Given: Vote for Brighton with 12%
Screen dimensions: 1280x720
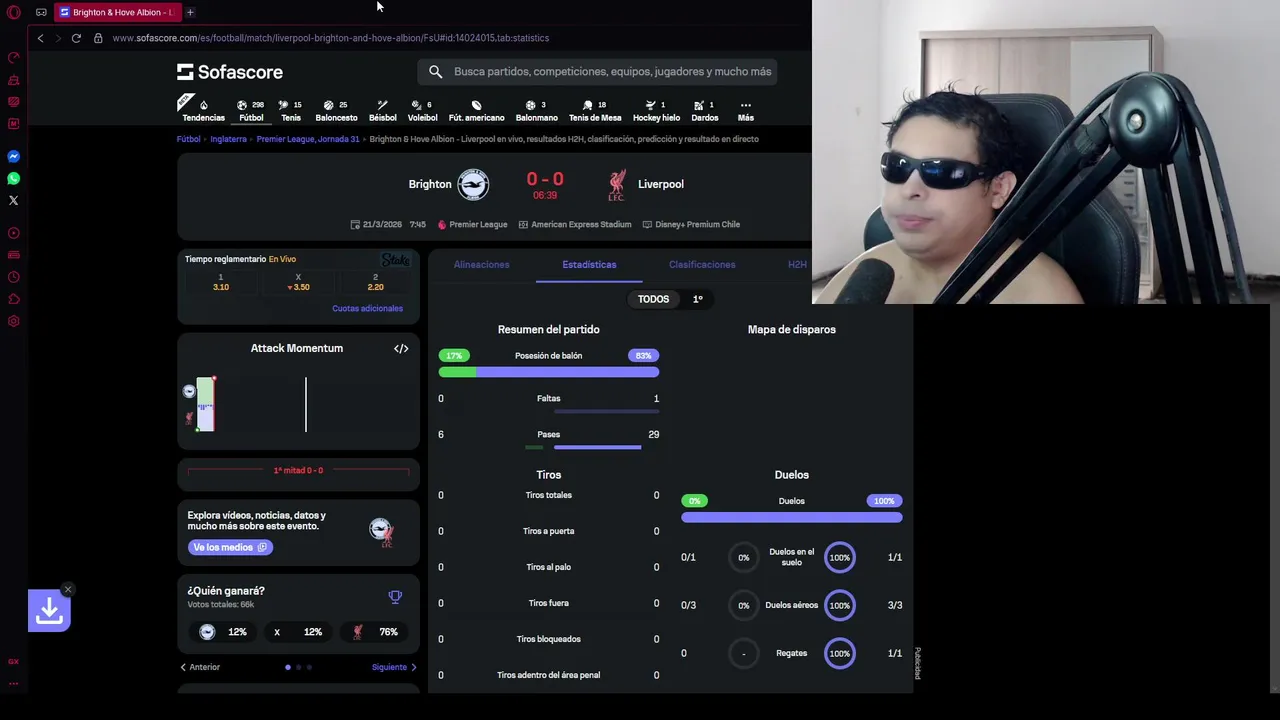Looking at the screenshot, I should coord(223,632).
